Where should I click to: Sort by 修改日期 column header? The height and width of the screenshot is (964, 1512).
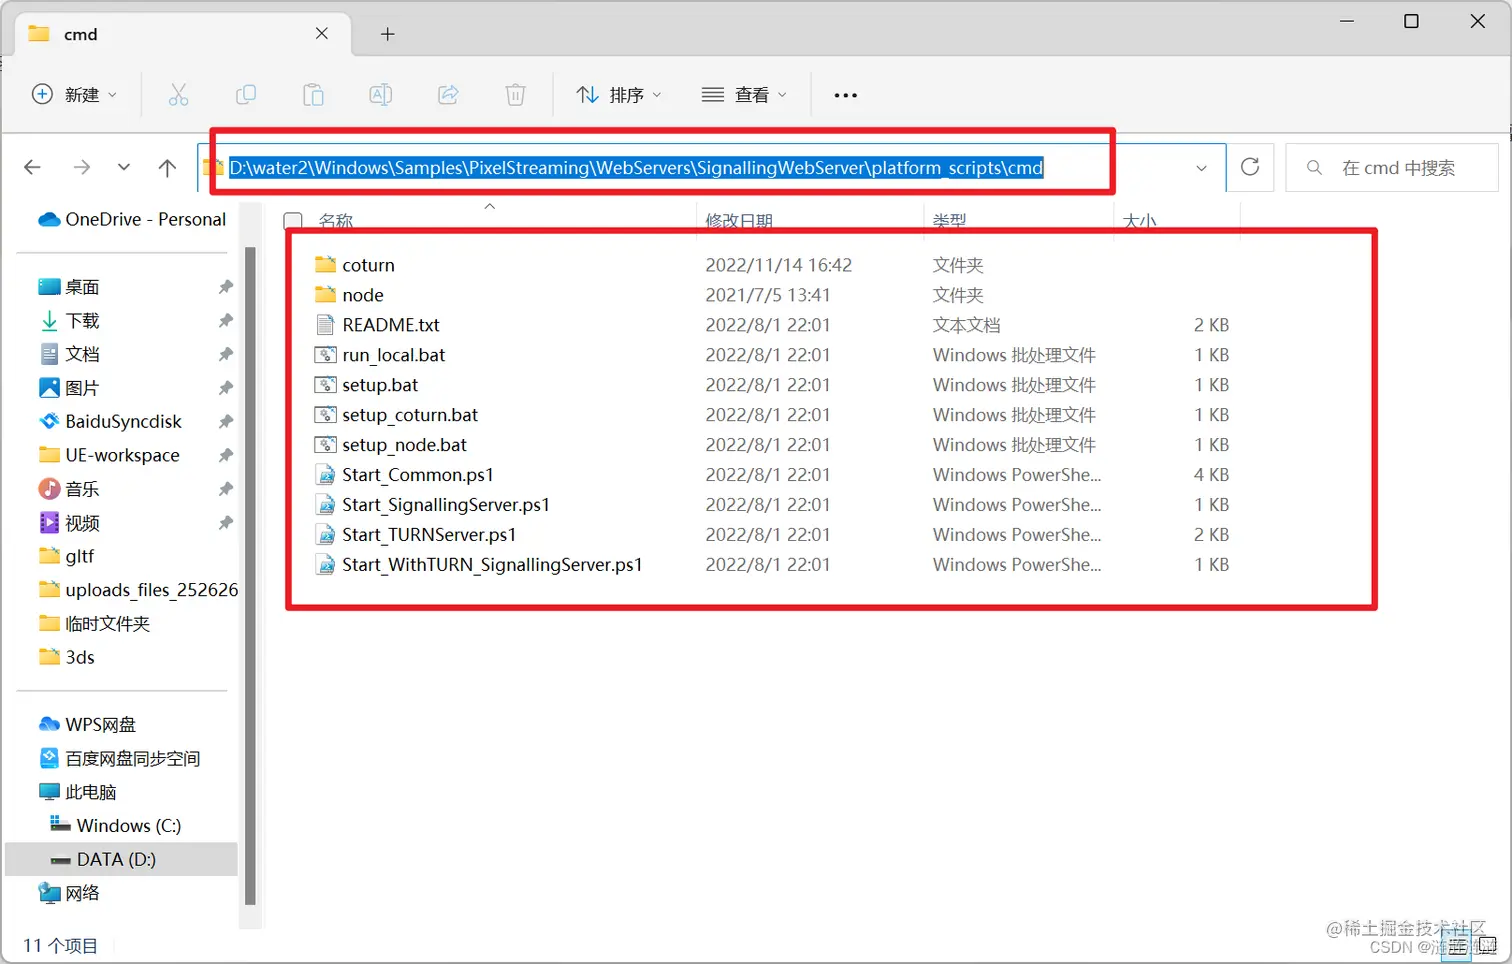pos(739,221)
